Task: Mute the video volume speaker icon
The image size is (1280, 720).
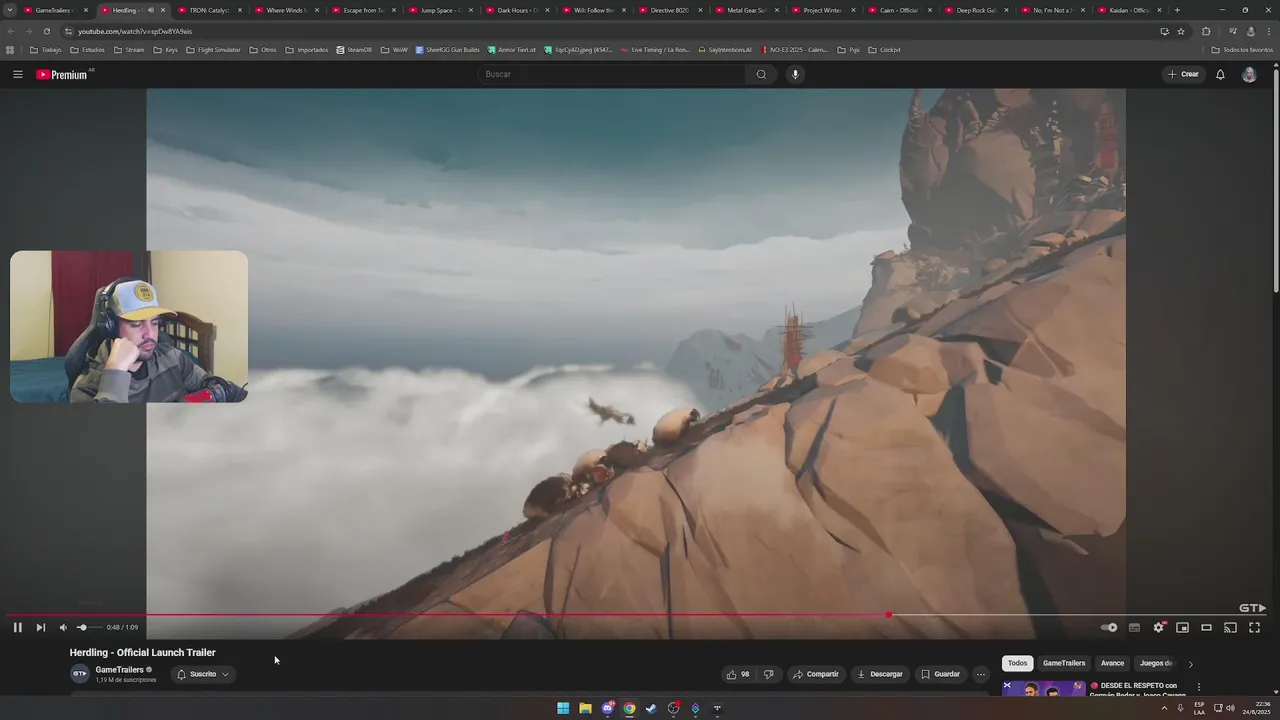Action: 63,628
